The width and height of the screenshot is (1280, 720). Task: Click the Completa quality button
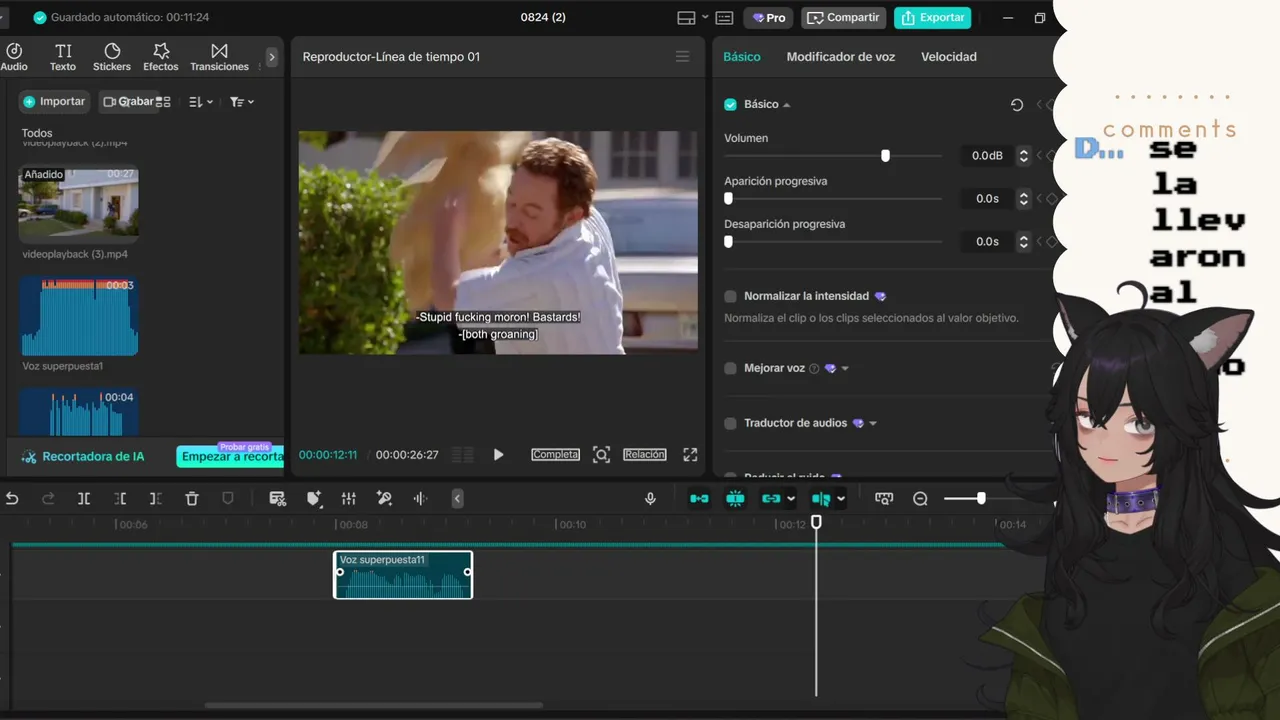pyautogui.click(x=555, y=455)
